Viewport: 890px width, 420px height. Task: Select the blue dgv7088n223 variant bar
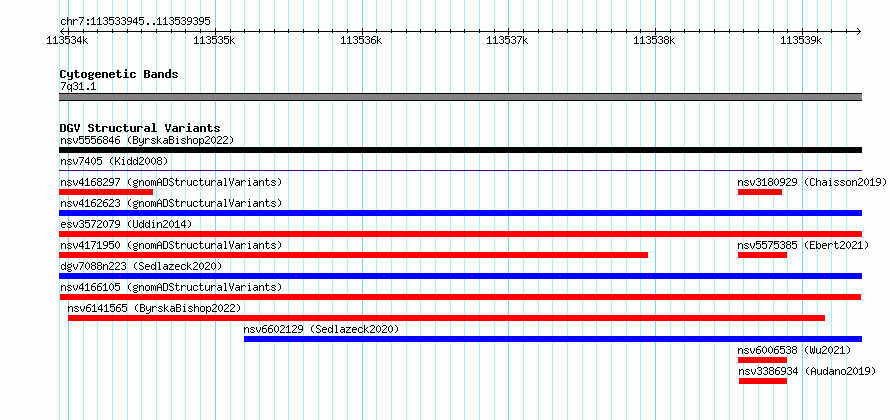[x=460, y=276]
